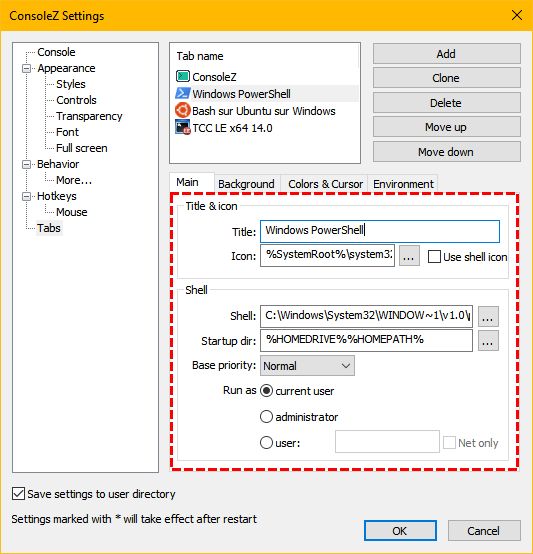Screen dimensions: 533x554
Task: Browse for icon file
Action: click(409, 256)
